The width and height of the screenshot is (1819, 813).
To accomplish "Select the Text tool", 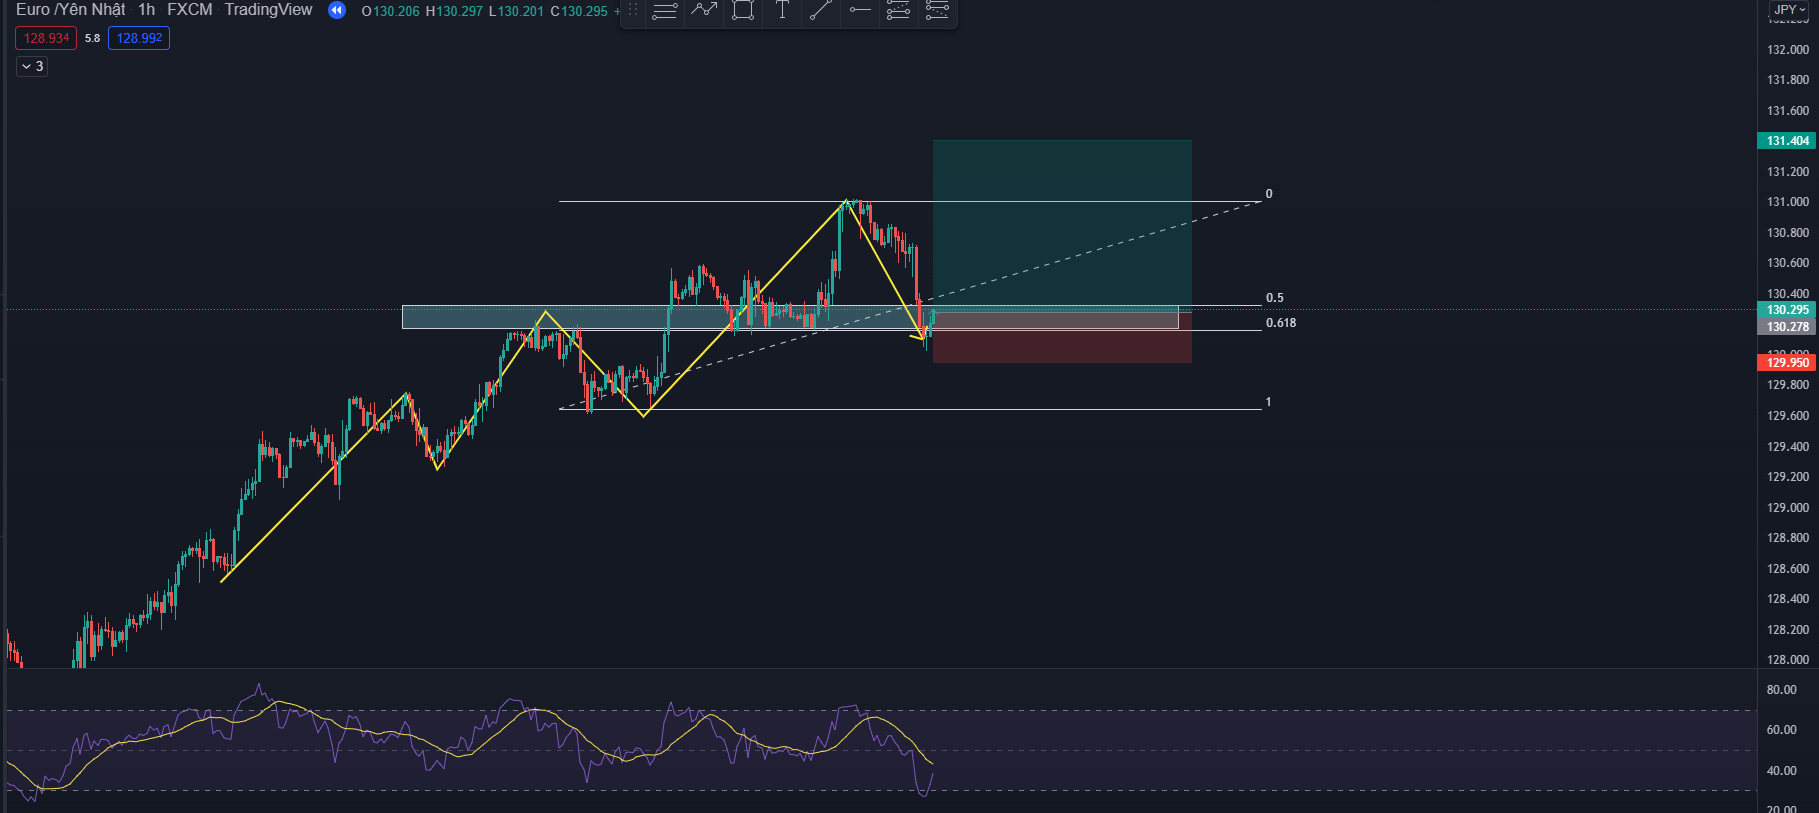I will click(x=782, y=10).
